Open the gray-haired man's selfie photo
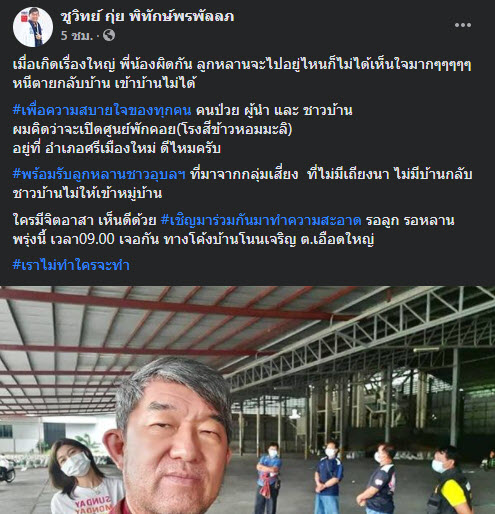 pyautogui.click(x=247, y=400)
